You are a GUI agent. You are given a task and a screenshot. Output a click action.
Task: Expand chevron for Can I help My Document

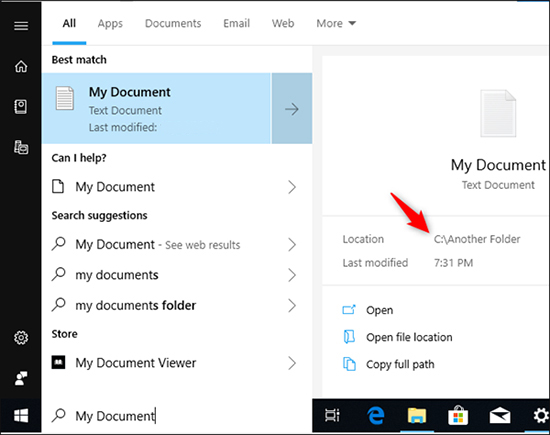pyautogui.click(x=292, y=187)
